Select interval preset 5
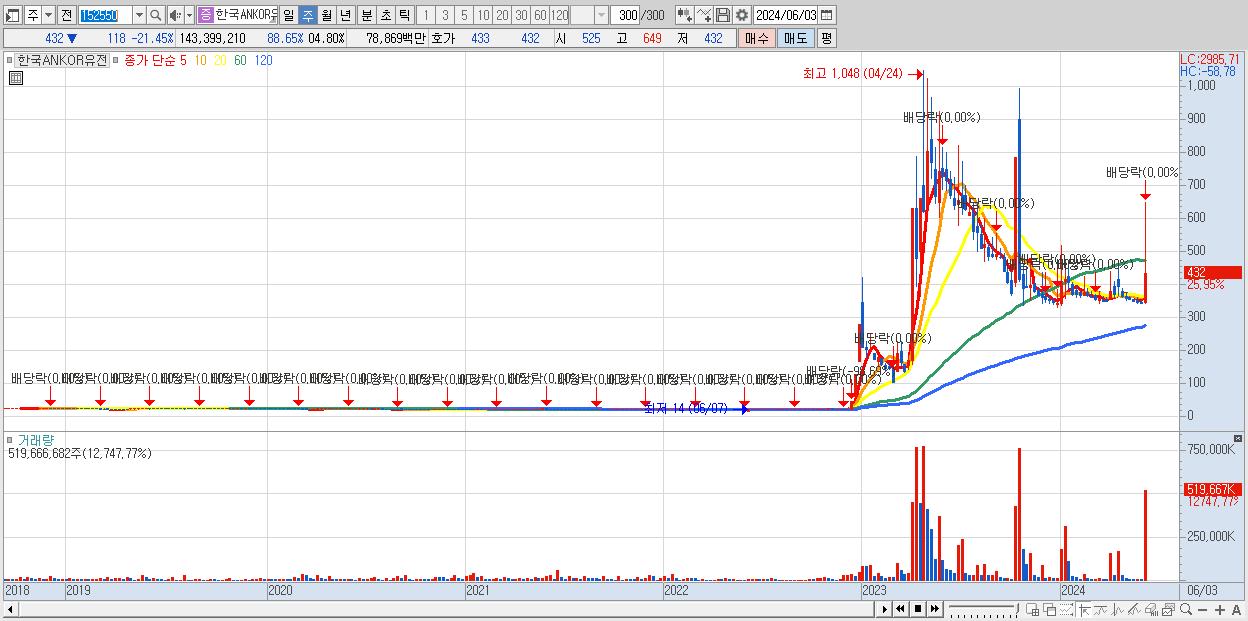Screen dimensions: 1248x621 464,15
